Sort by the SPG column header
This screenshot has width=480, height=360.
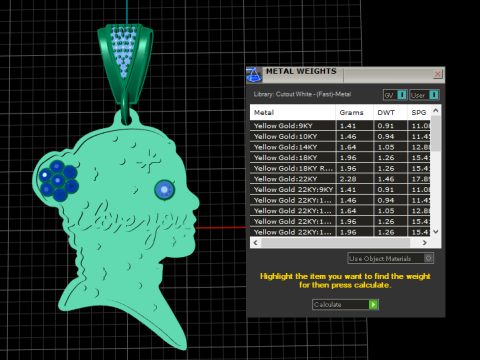(419, 112)
